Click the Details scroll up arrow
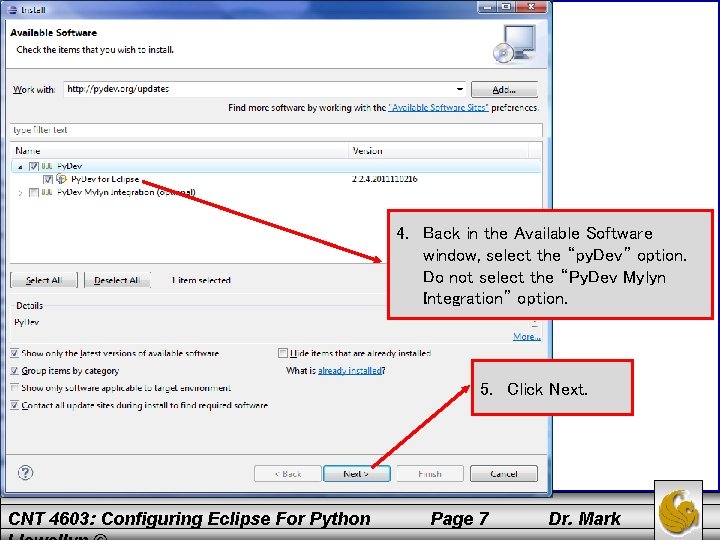720x540 pixels. [534, 323]
